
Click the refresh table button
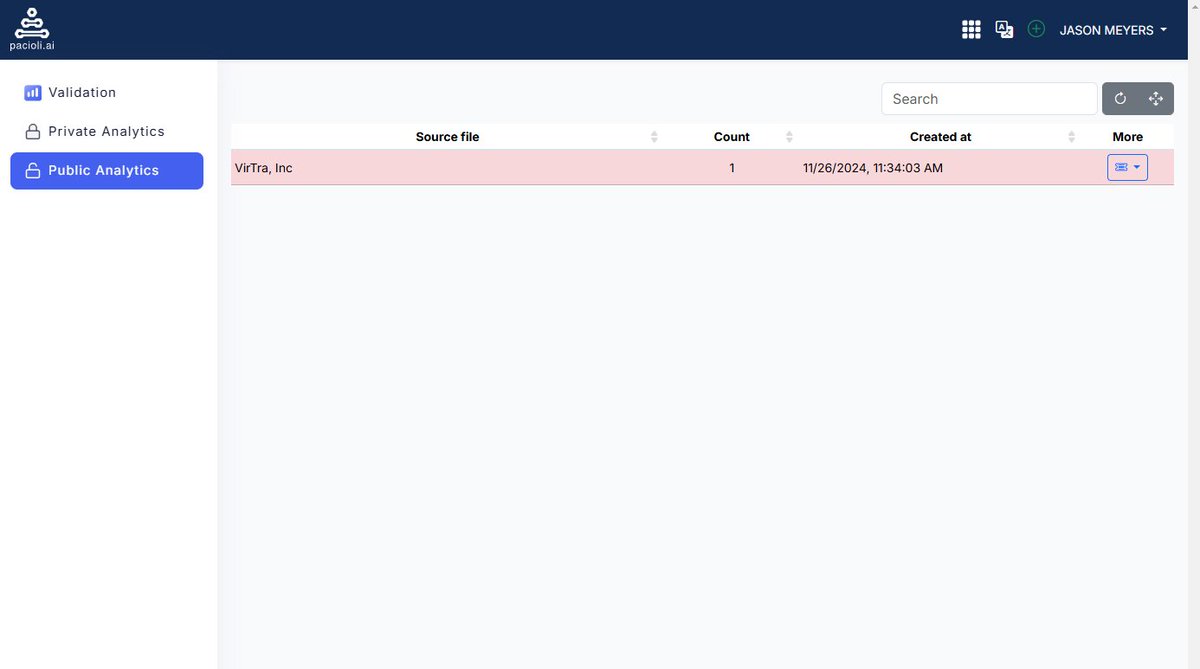click(1120, 98)
